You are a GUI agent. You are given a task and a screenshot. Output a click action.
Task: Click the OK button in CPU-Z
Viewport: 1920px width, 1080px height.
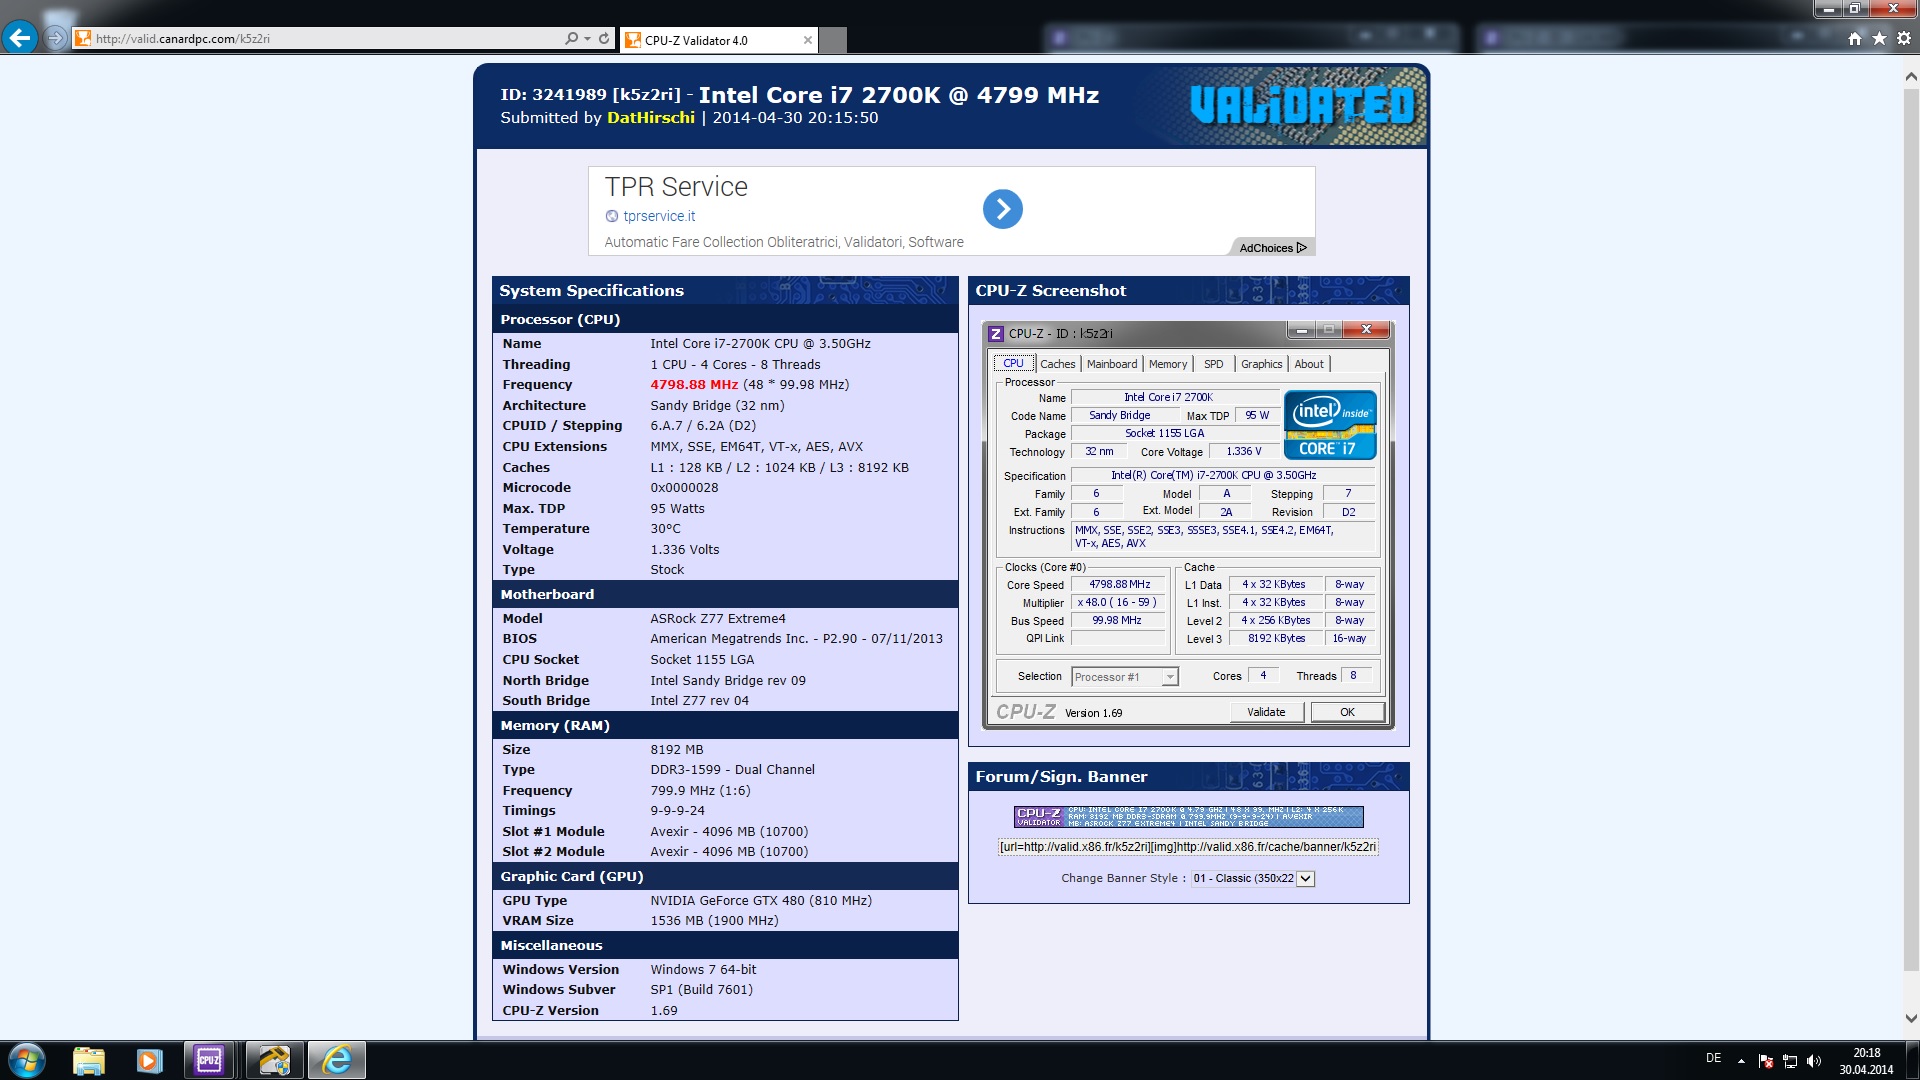click(x=1347, y=712)
